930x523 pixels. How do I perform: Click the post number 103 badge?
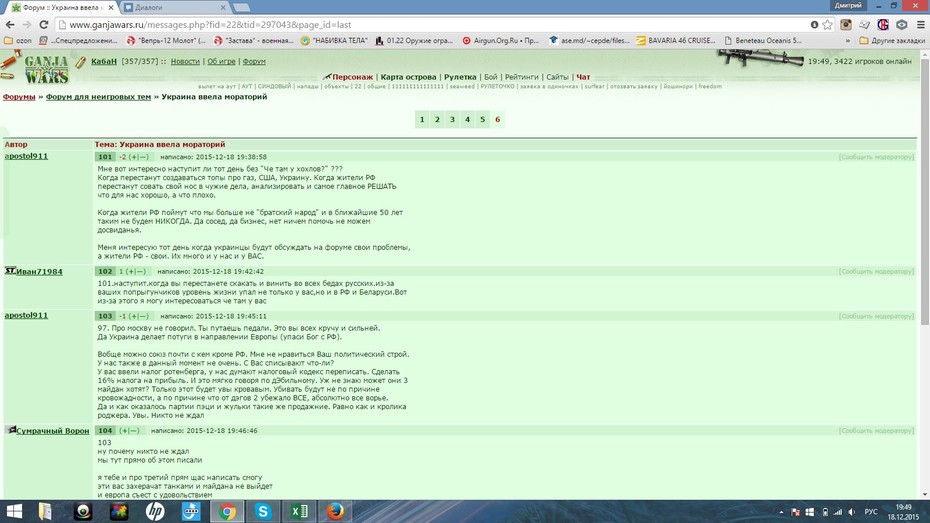pos(105,316)
